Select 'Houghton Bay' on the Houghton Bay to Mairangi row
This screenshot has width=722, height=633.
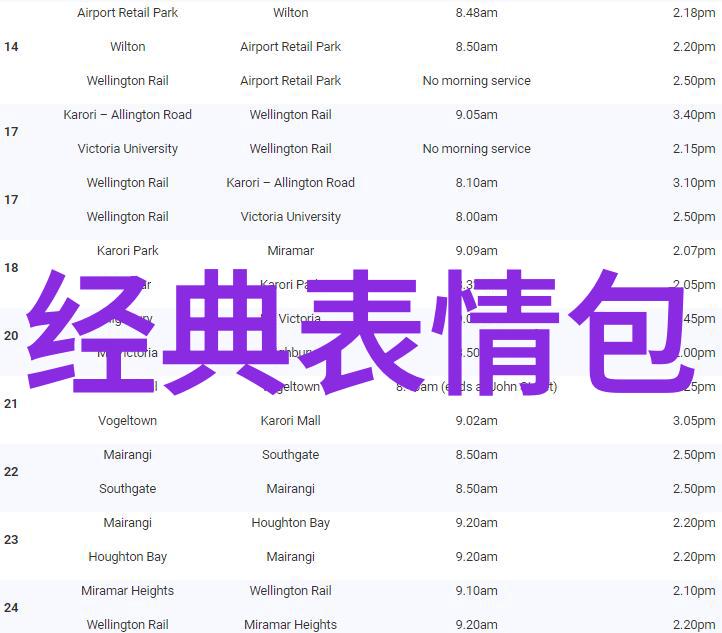coord(128,557)
